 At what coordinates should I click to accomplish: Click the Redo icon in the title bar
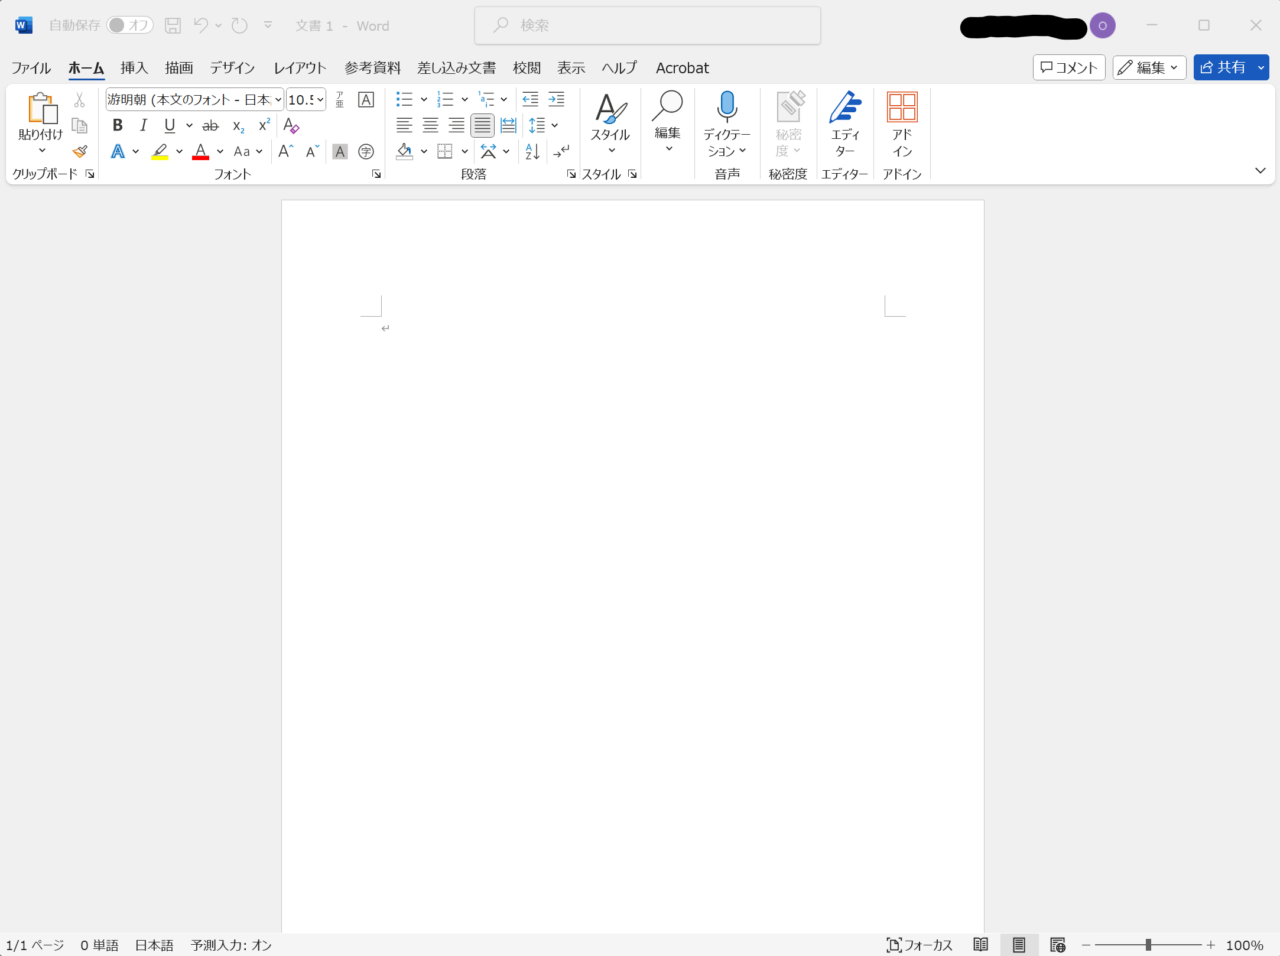point(239,25)
